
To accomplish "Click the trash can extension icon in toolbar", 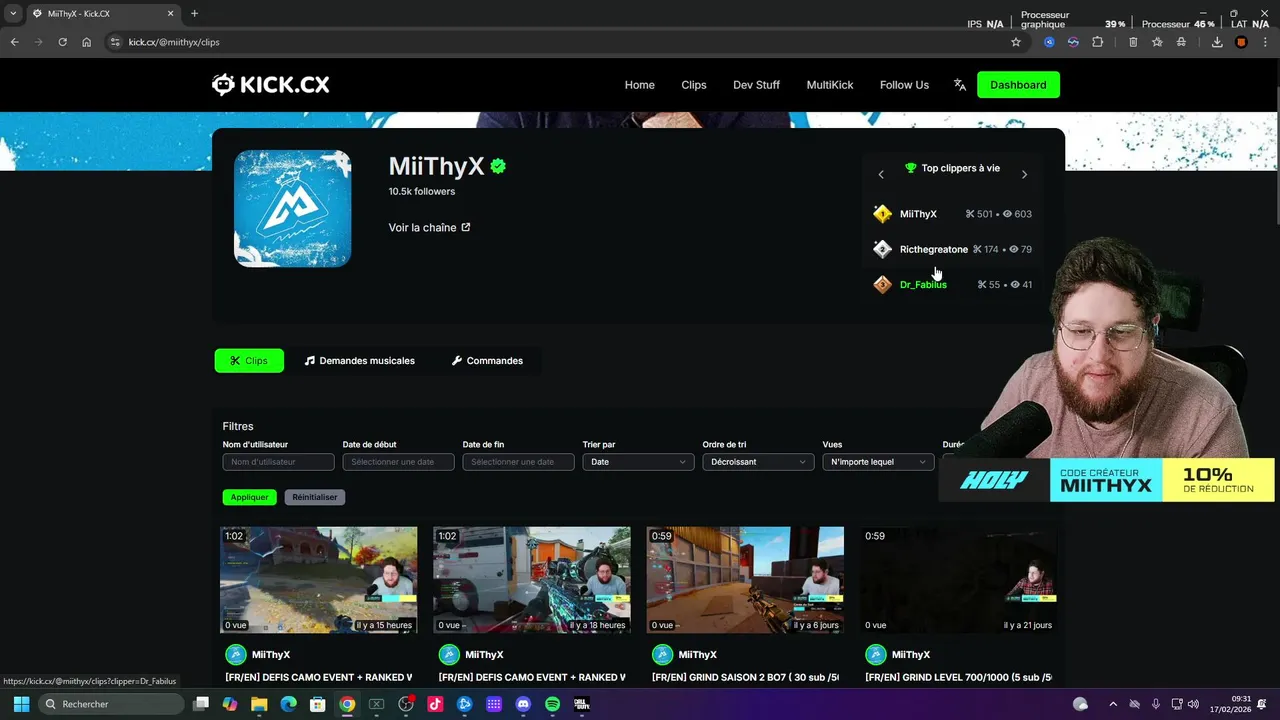I will (1133, 42).
